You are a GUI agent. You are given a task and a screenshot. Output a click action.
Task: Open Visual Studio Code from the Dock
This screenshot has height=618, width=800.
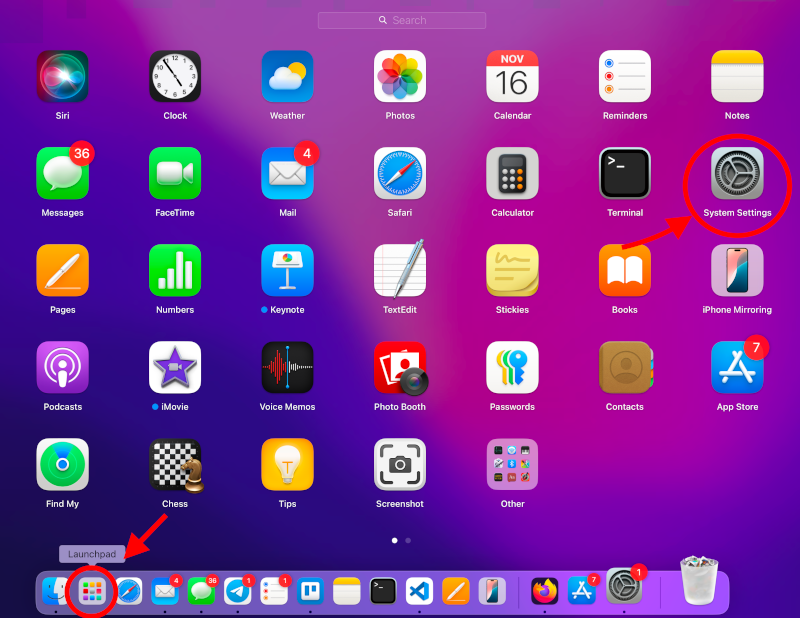coord(419,591)
